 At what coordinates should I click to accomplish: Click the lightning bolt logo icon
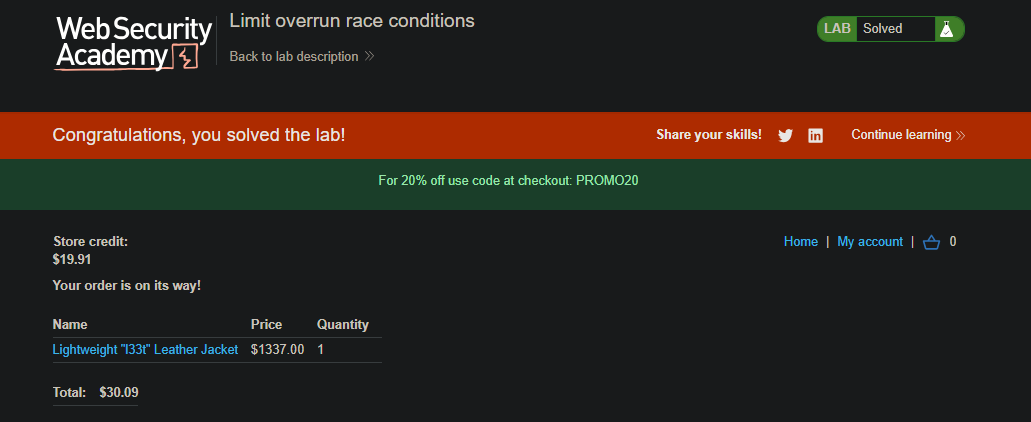coord(185,57)
